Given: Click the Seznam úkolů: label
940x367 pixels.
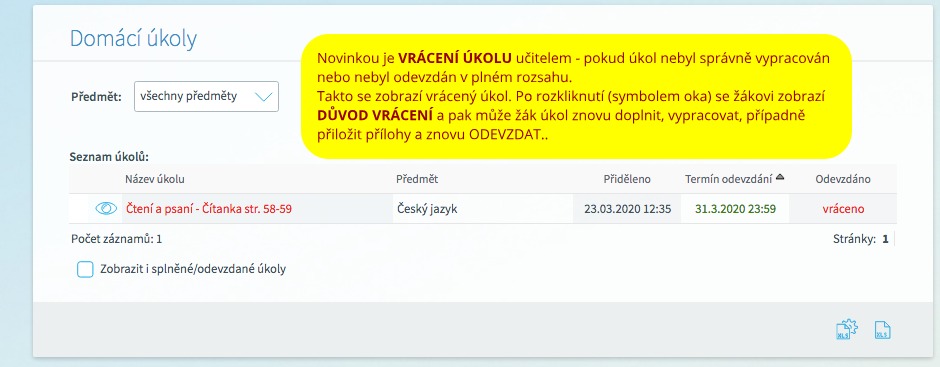Looking at the screenshot, I should [x=109, y=157].
